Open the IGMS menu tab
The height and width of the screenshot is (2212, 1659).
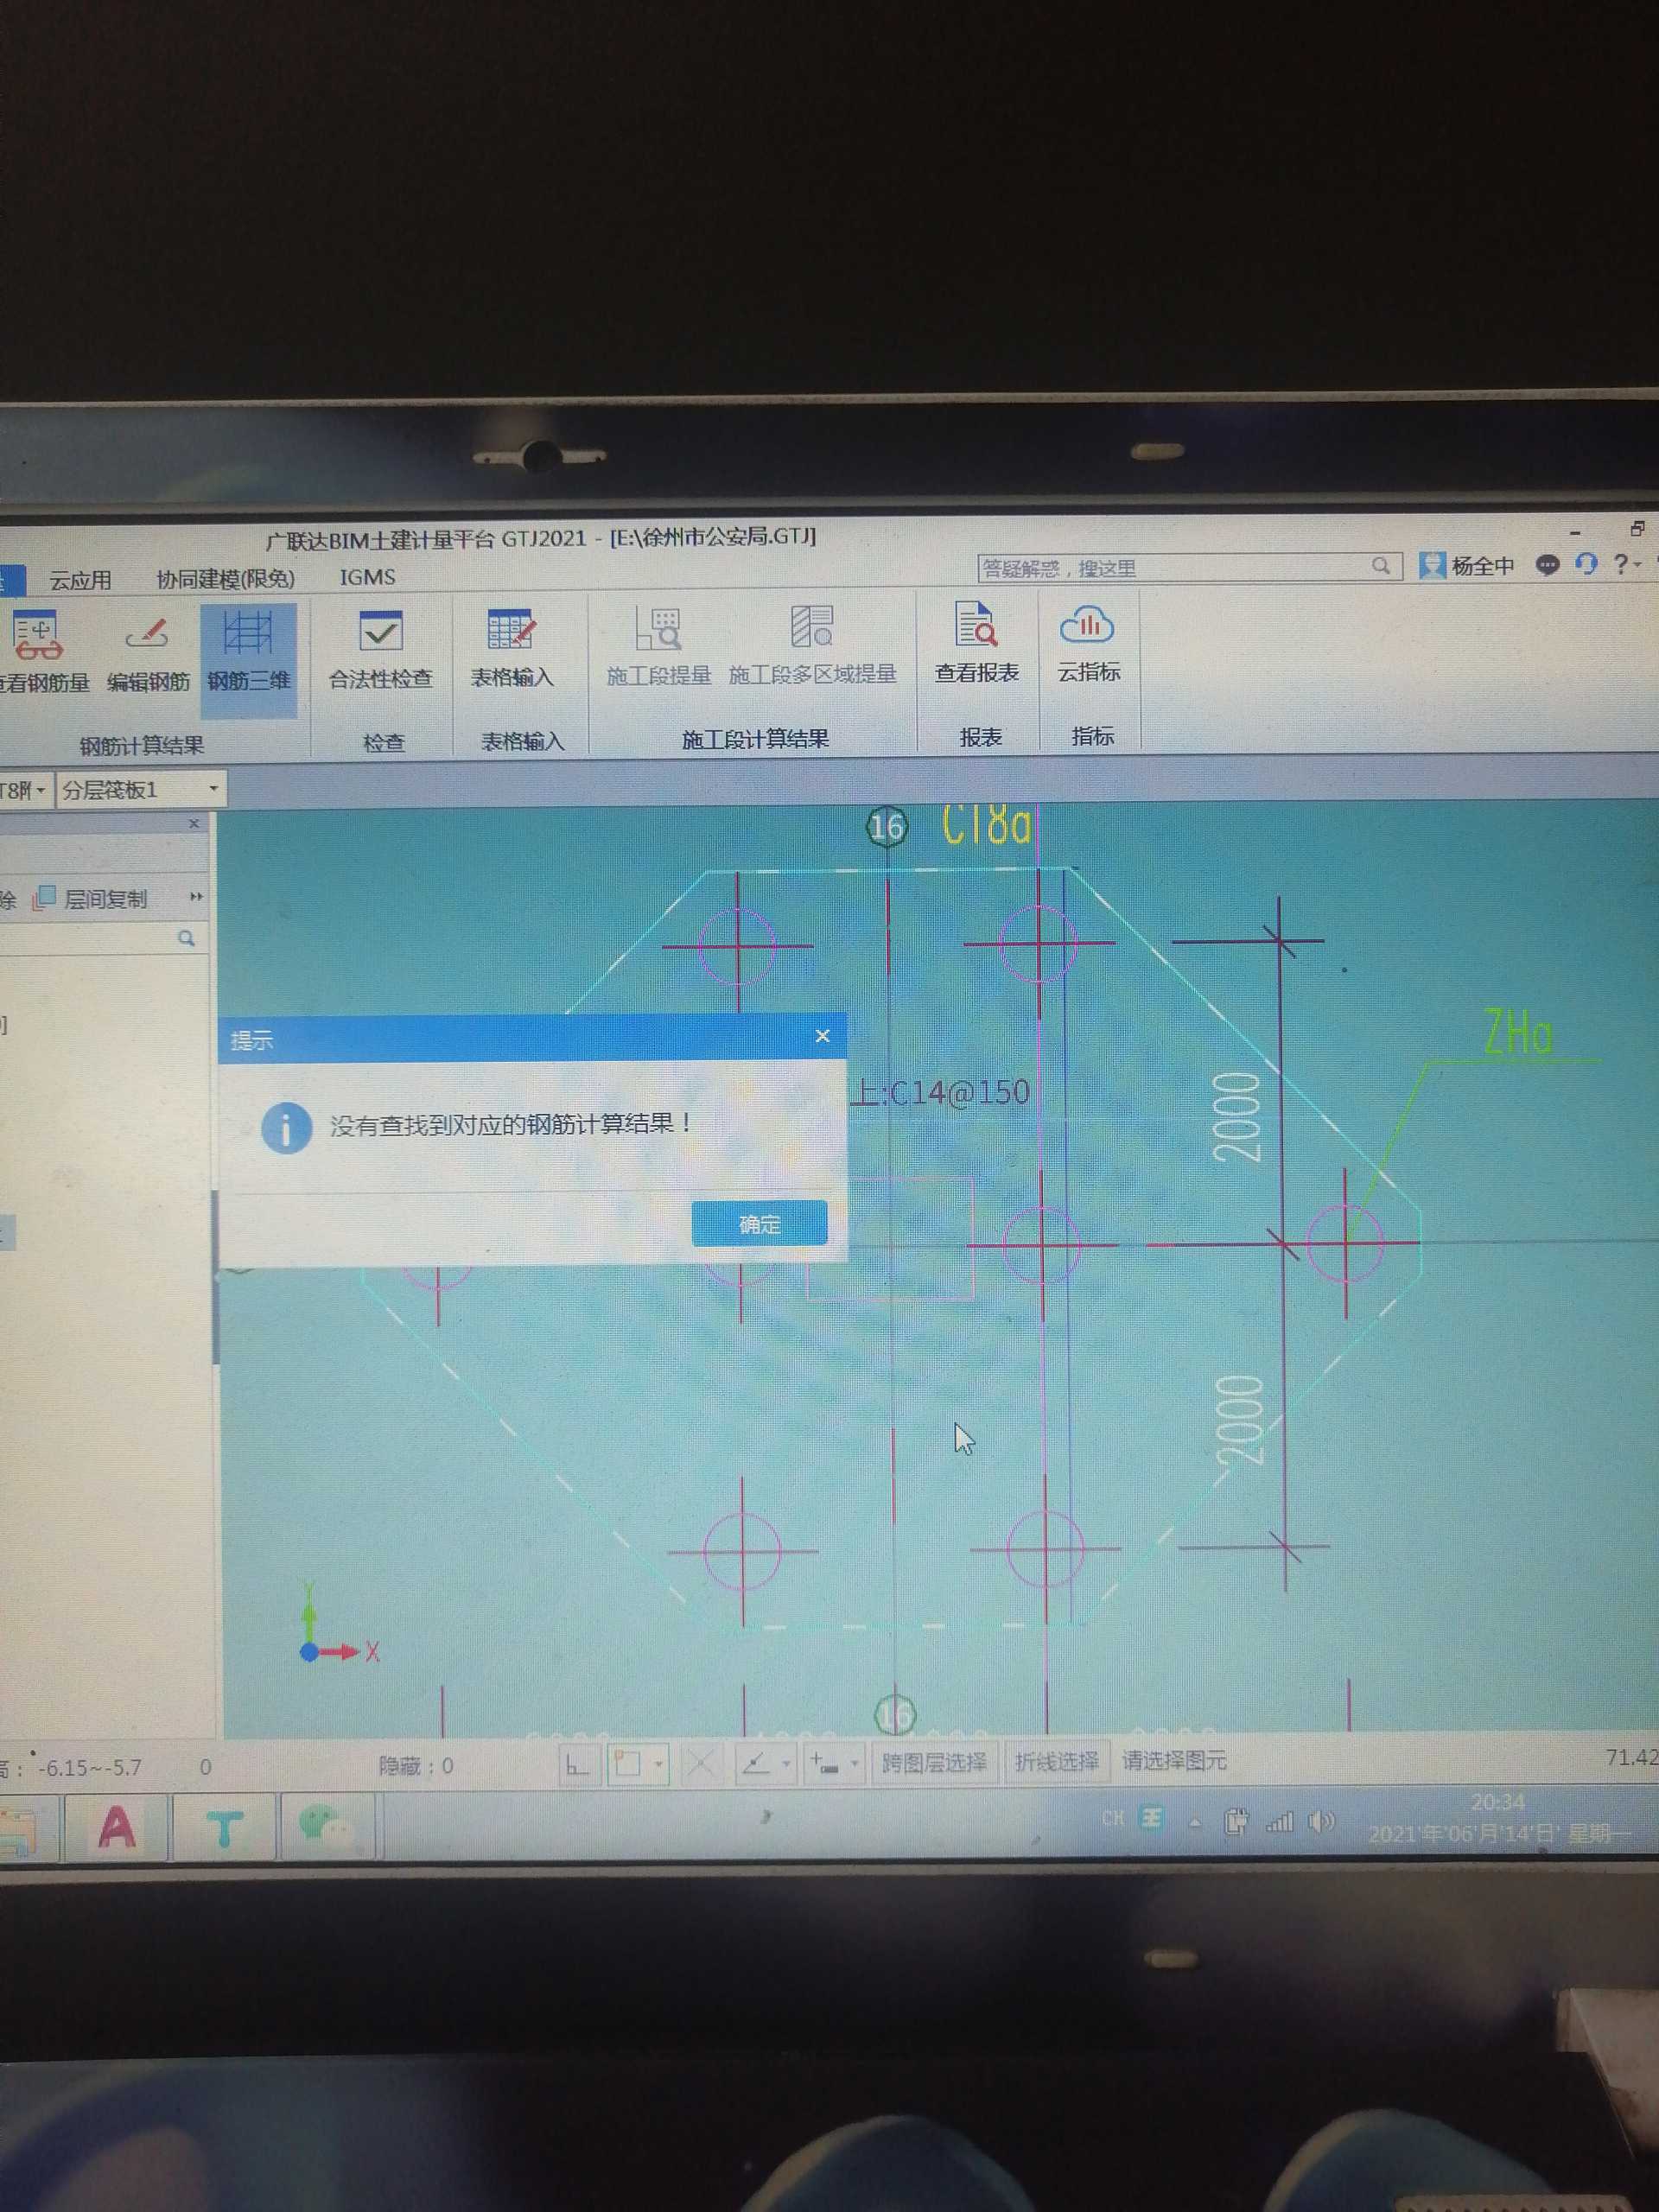367,577
